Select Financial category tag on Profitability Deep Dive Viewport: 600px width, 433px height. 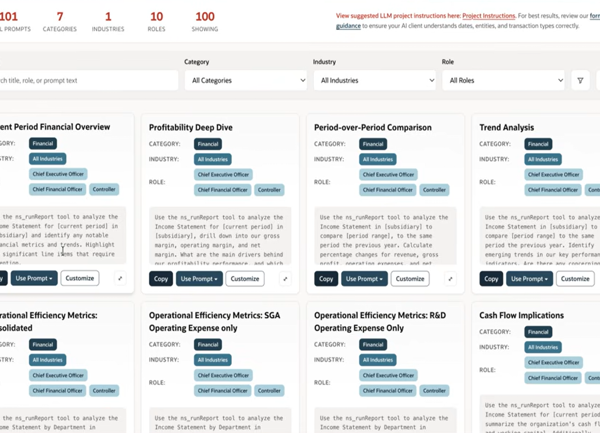[208, 144]
